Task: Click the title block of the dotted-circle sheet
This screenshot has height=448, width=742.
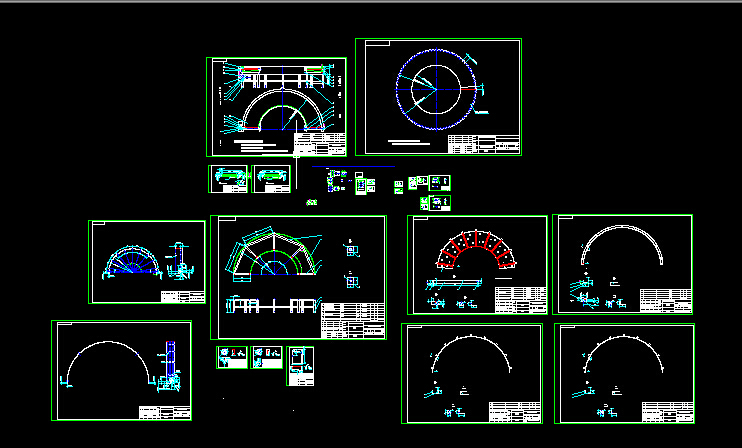Action: 484,144
